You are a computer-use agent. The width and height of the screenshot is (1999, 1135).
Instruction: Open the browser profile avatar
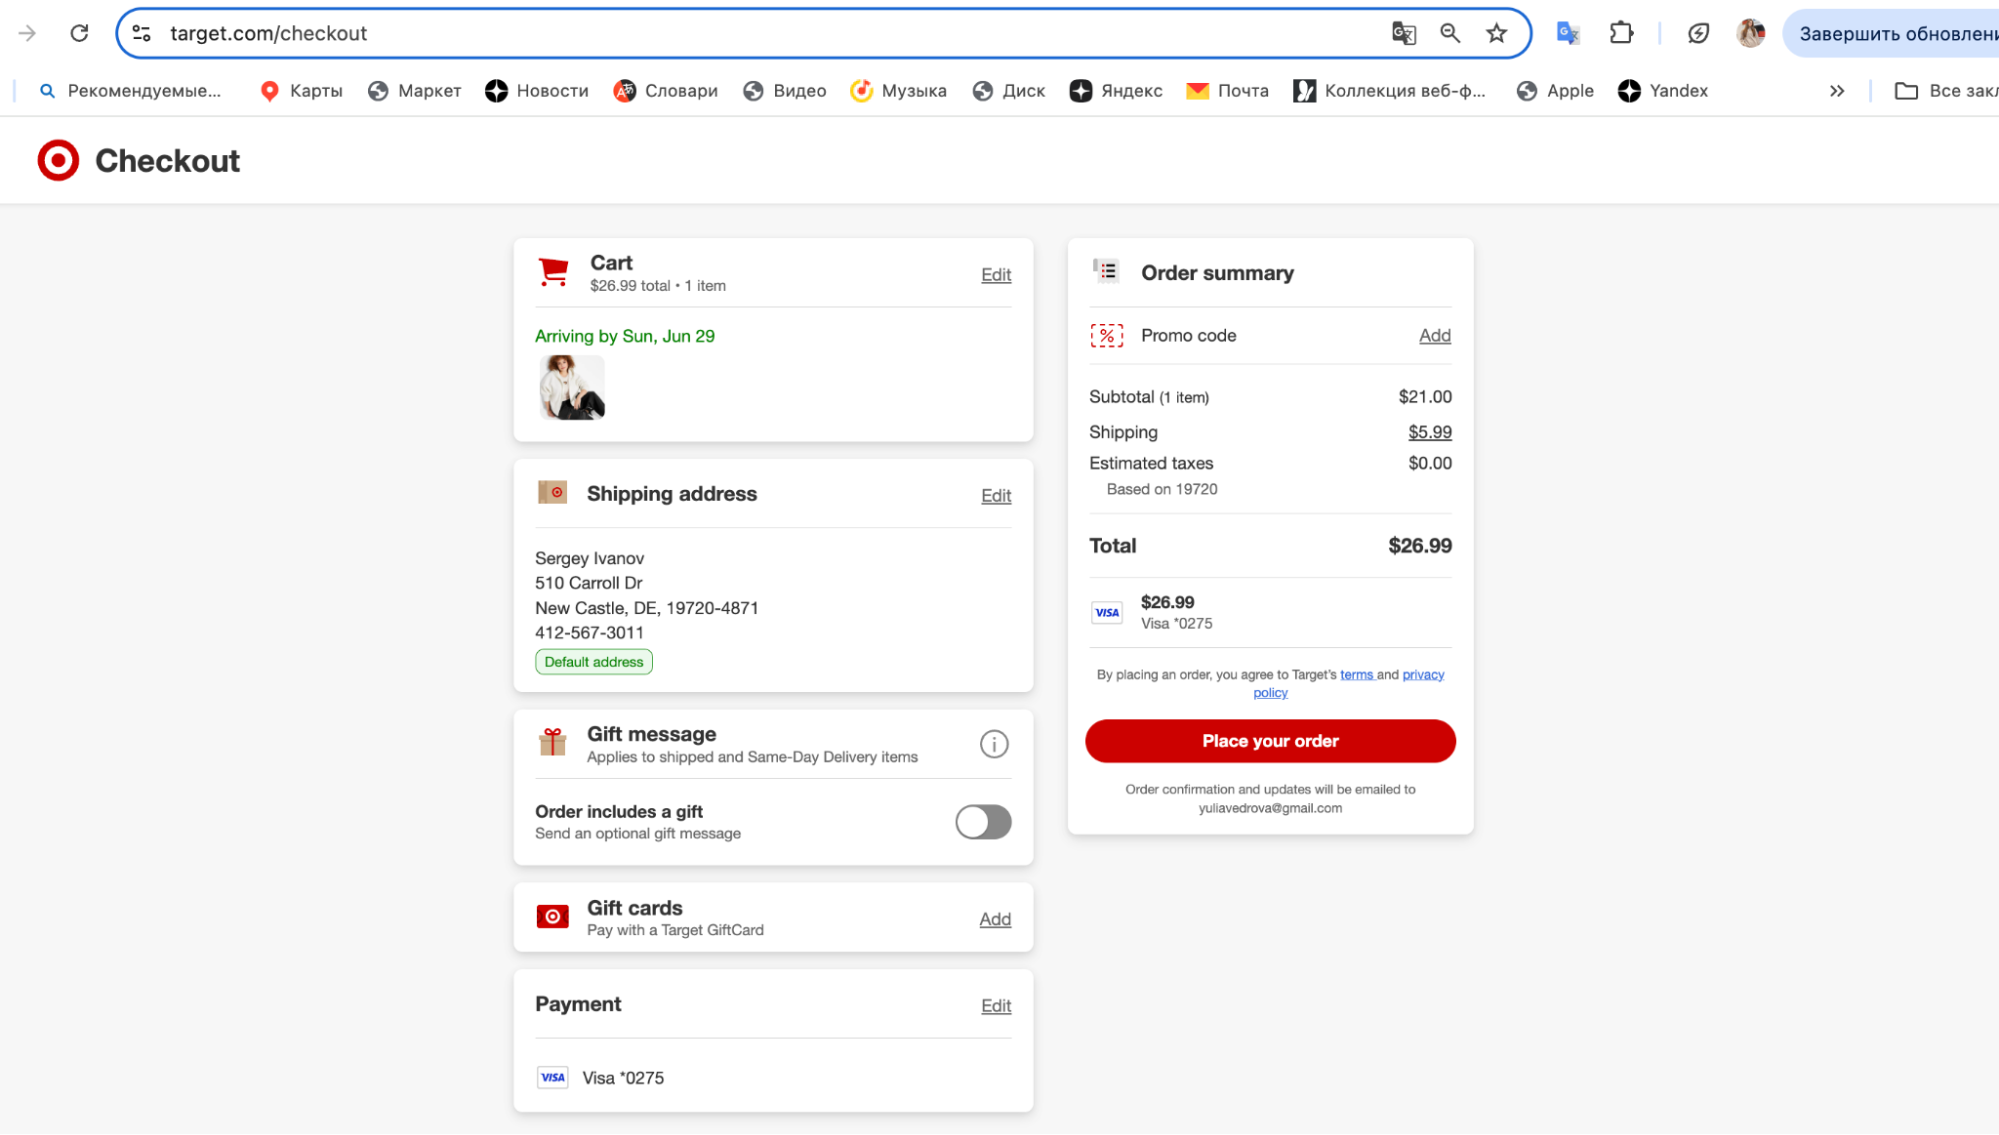[1750, 33]
